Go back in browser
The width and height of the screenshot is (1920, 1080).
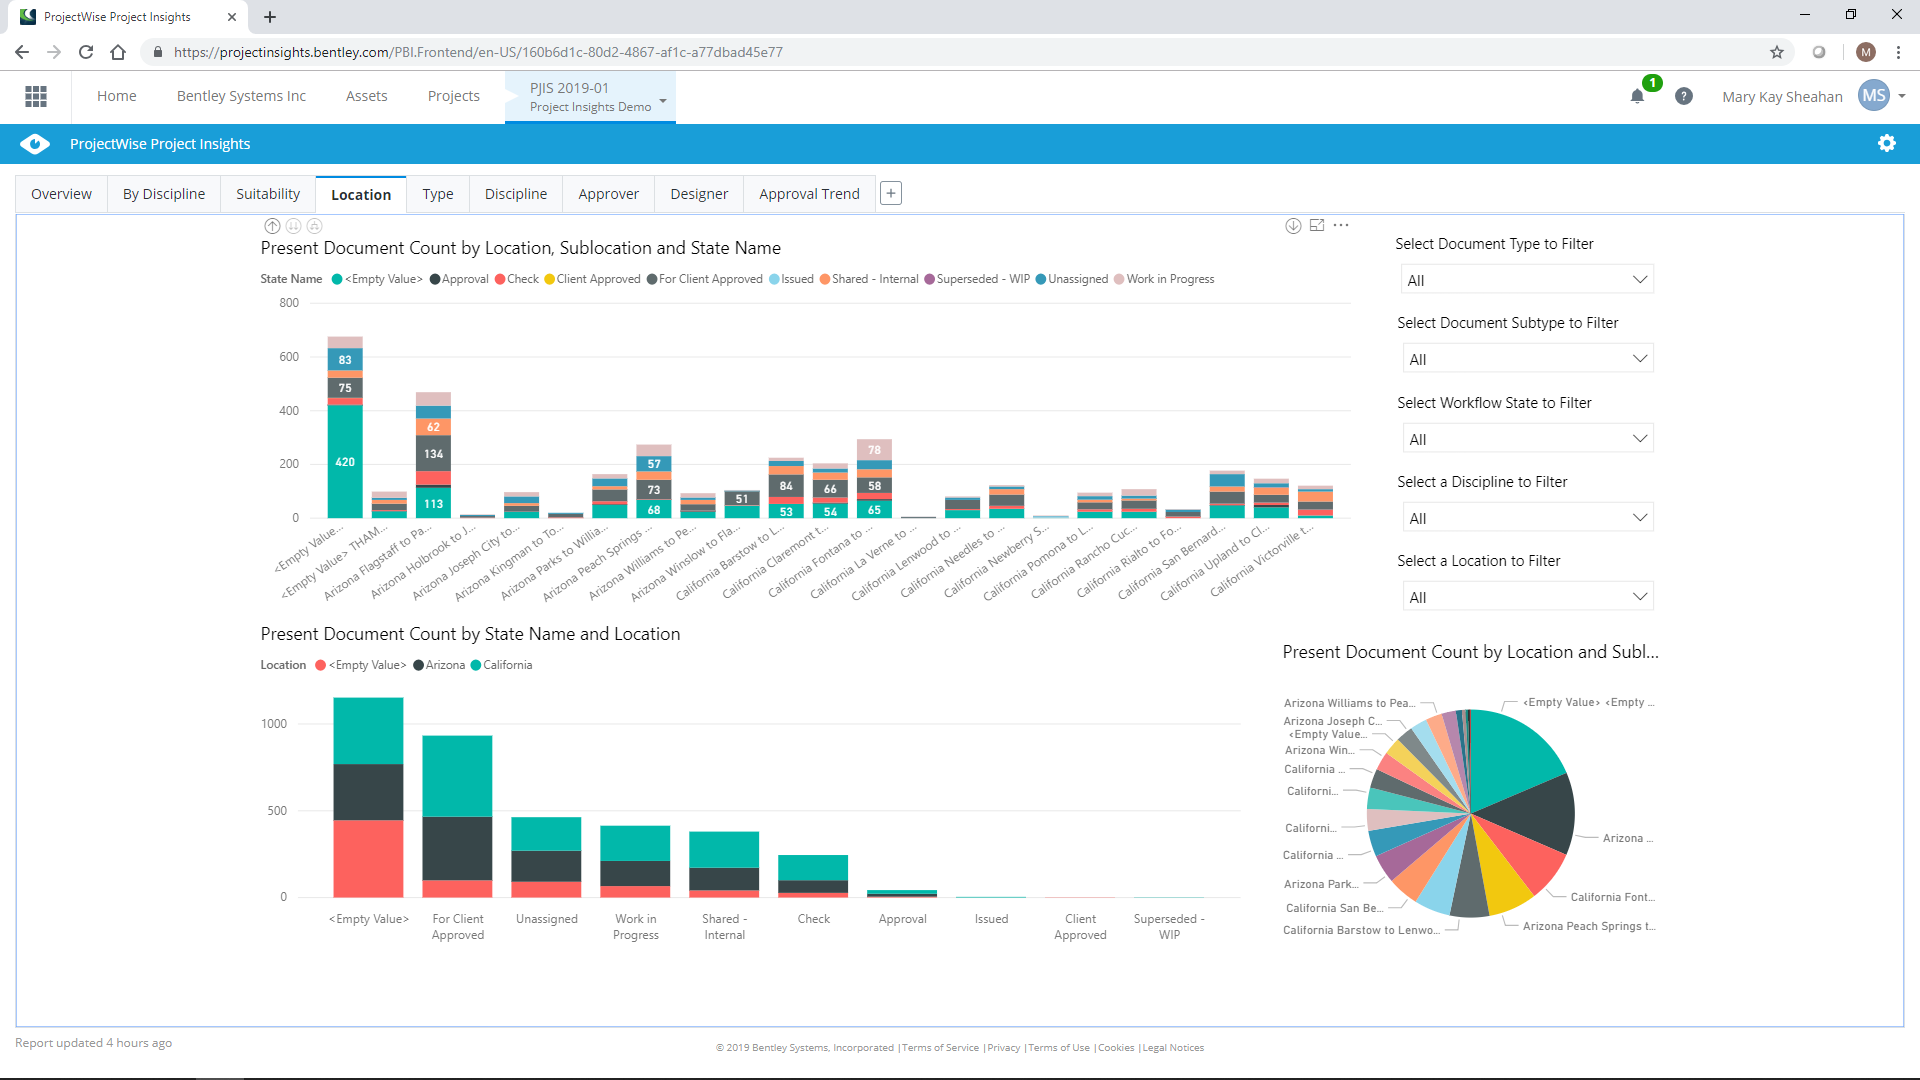[x=22, y=52]
